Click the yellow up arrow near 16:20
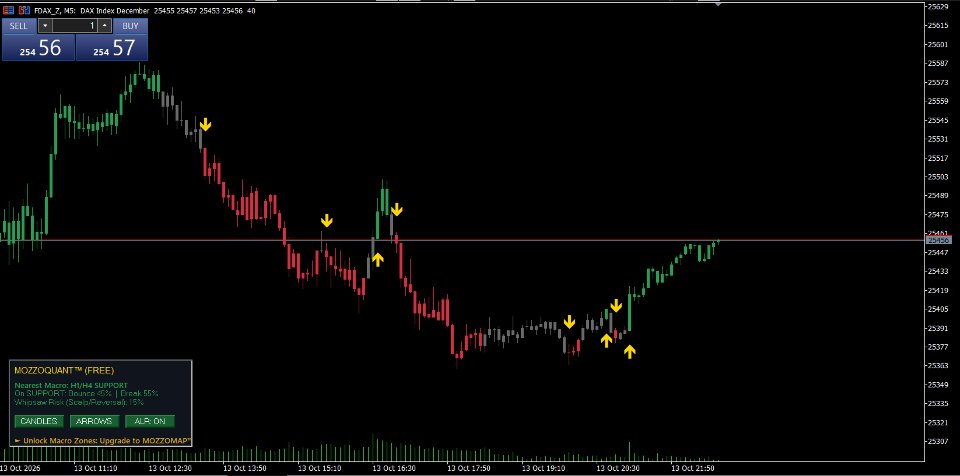This screenshot has width=960, height=476. (378, 260)
